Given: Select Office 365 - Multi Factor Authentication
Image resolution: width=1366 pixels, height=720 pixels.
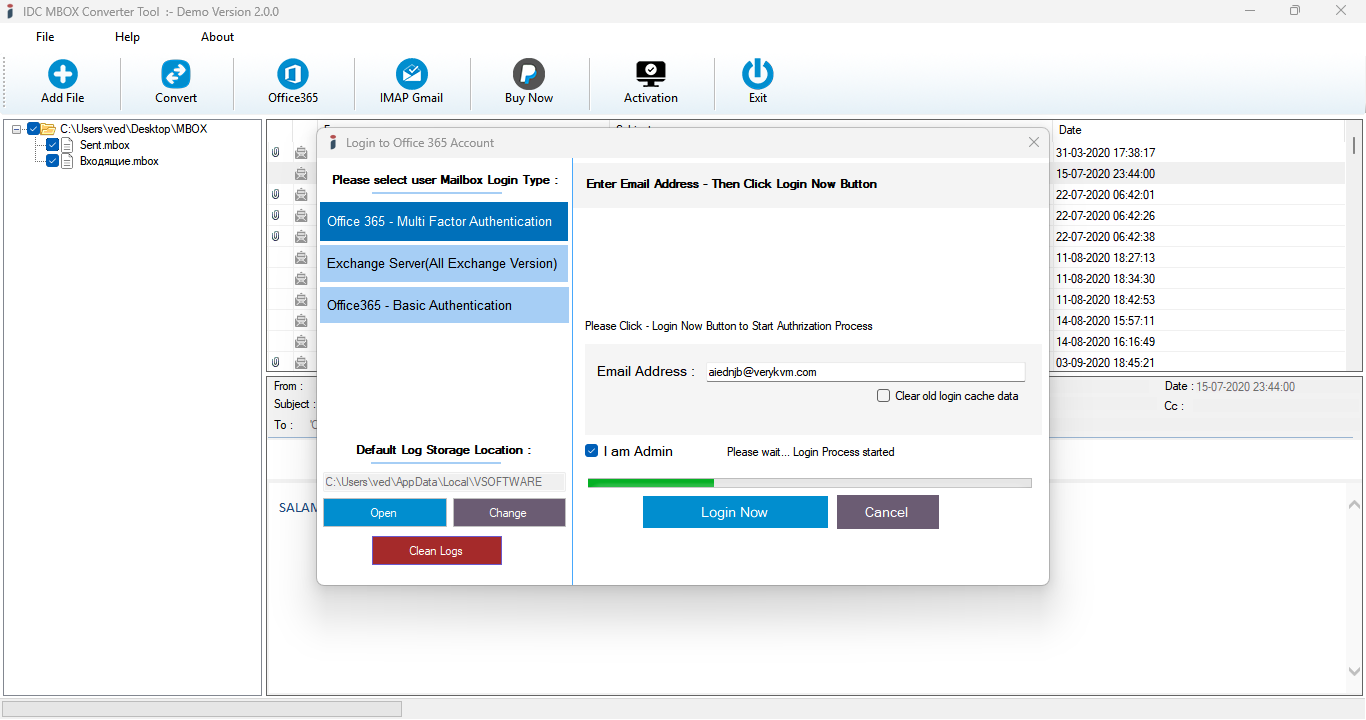Looking at the screenshot, I should tap(444, 222).
